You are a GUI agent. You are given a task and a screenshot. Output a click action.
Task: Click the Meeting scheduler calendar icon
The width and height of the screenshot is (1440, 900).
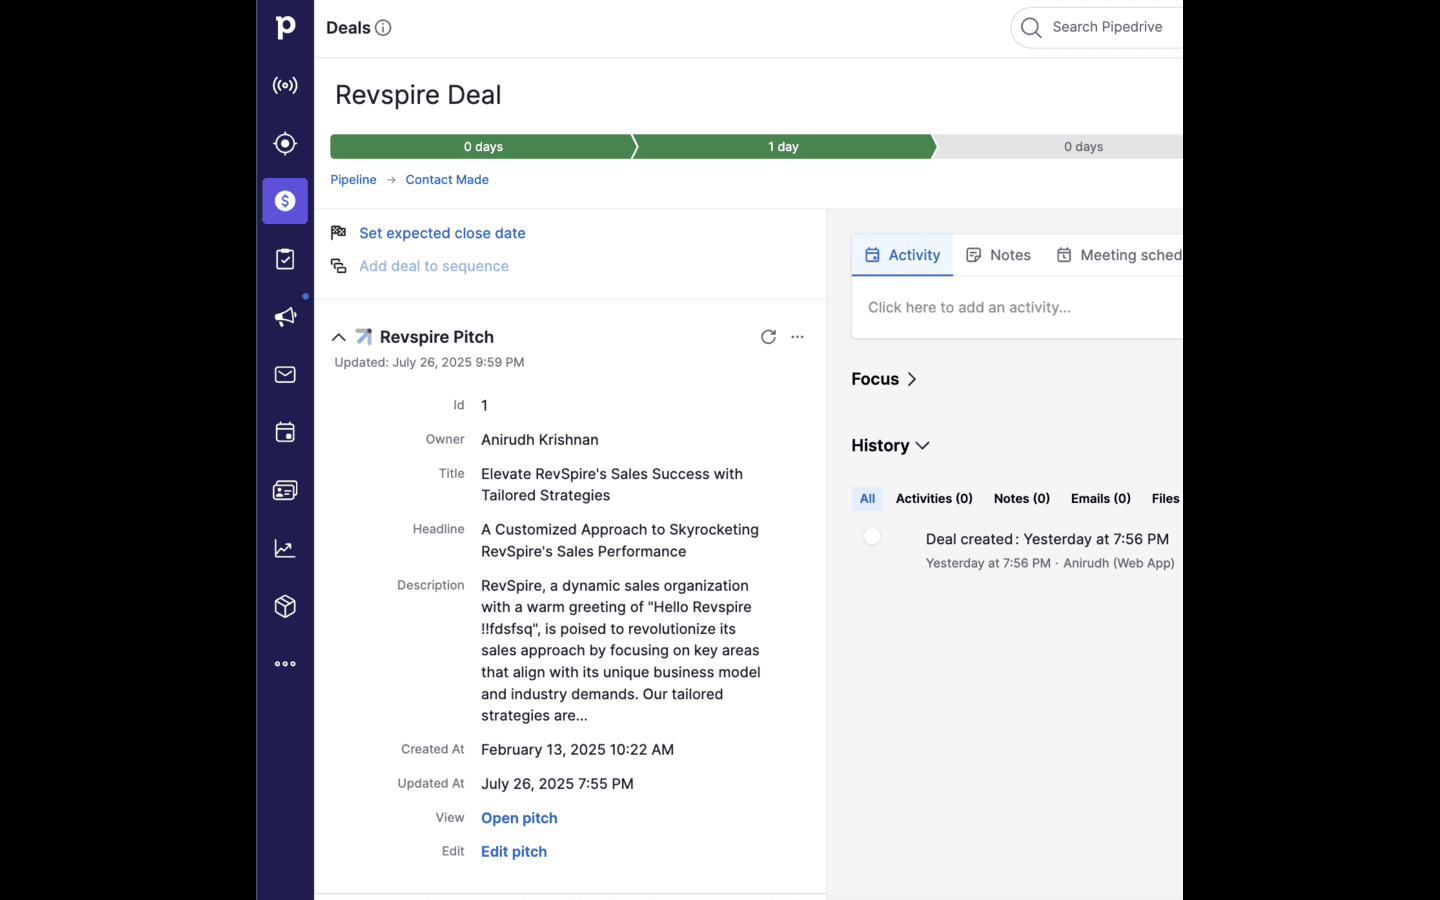[1064, 255]
